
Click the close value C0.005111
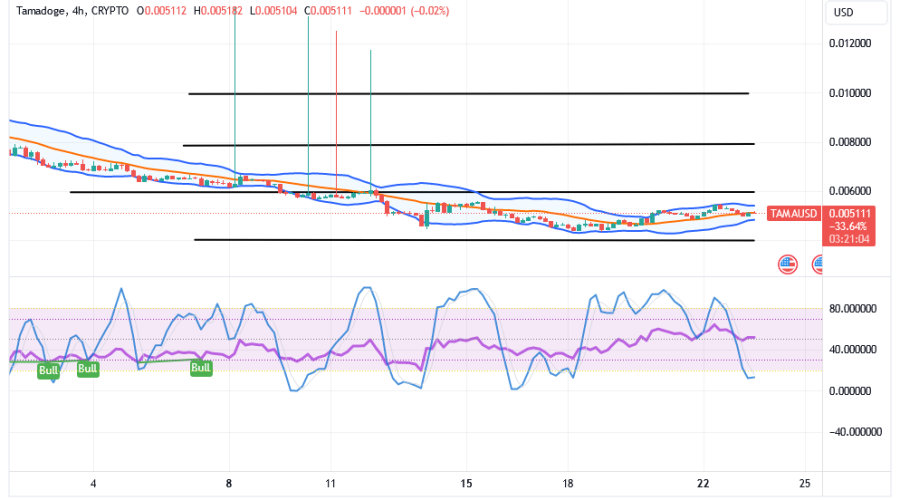coord(328,10)
